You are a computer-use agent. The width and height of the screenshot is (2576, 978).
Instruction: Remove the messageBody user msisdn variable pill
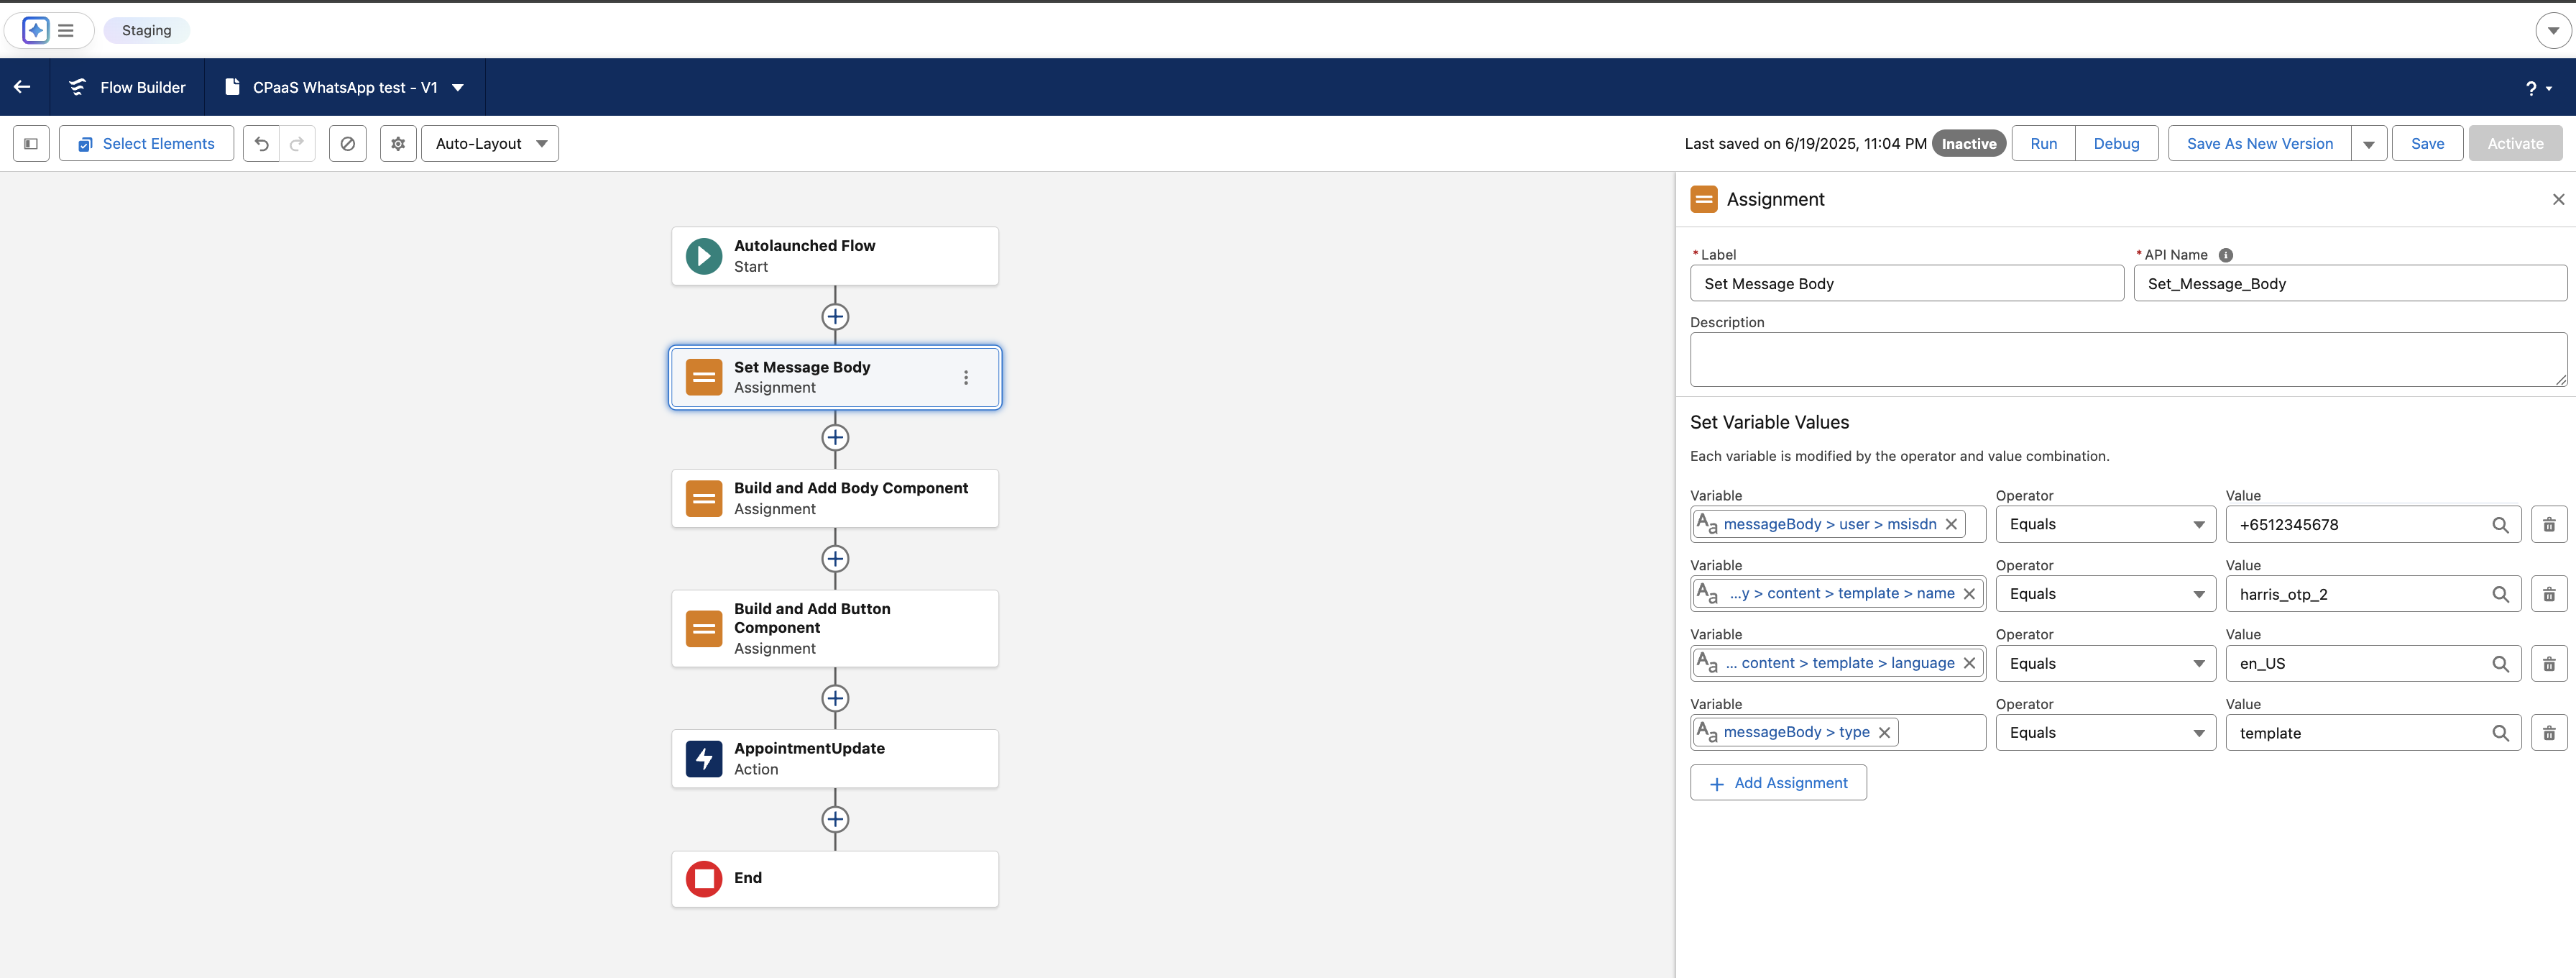pyautogui.click(x=1950, y=524)
